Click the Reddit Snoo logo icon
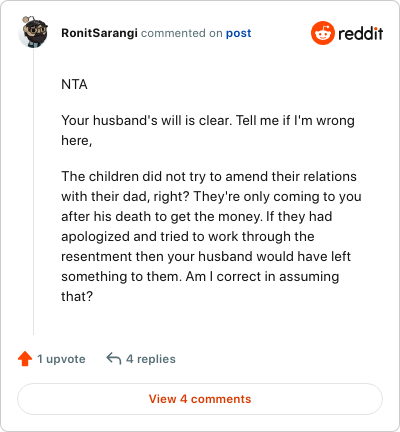 point(322,33)
